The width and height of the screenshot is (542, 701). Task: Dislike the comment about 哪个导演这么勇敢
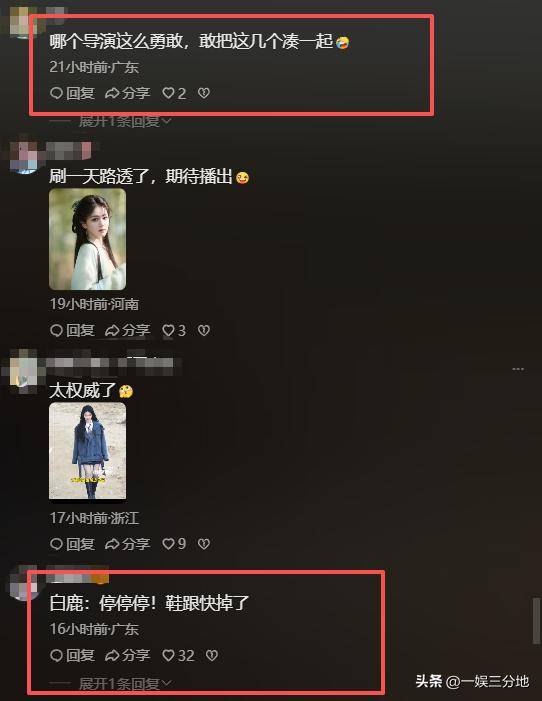click(x=204, y=93)
